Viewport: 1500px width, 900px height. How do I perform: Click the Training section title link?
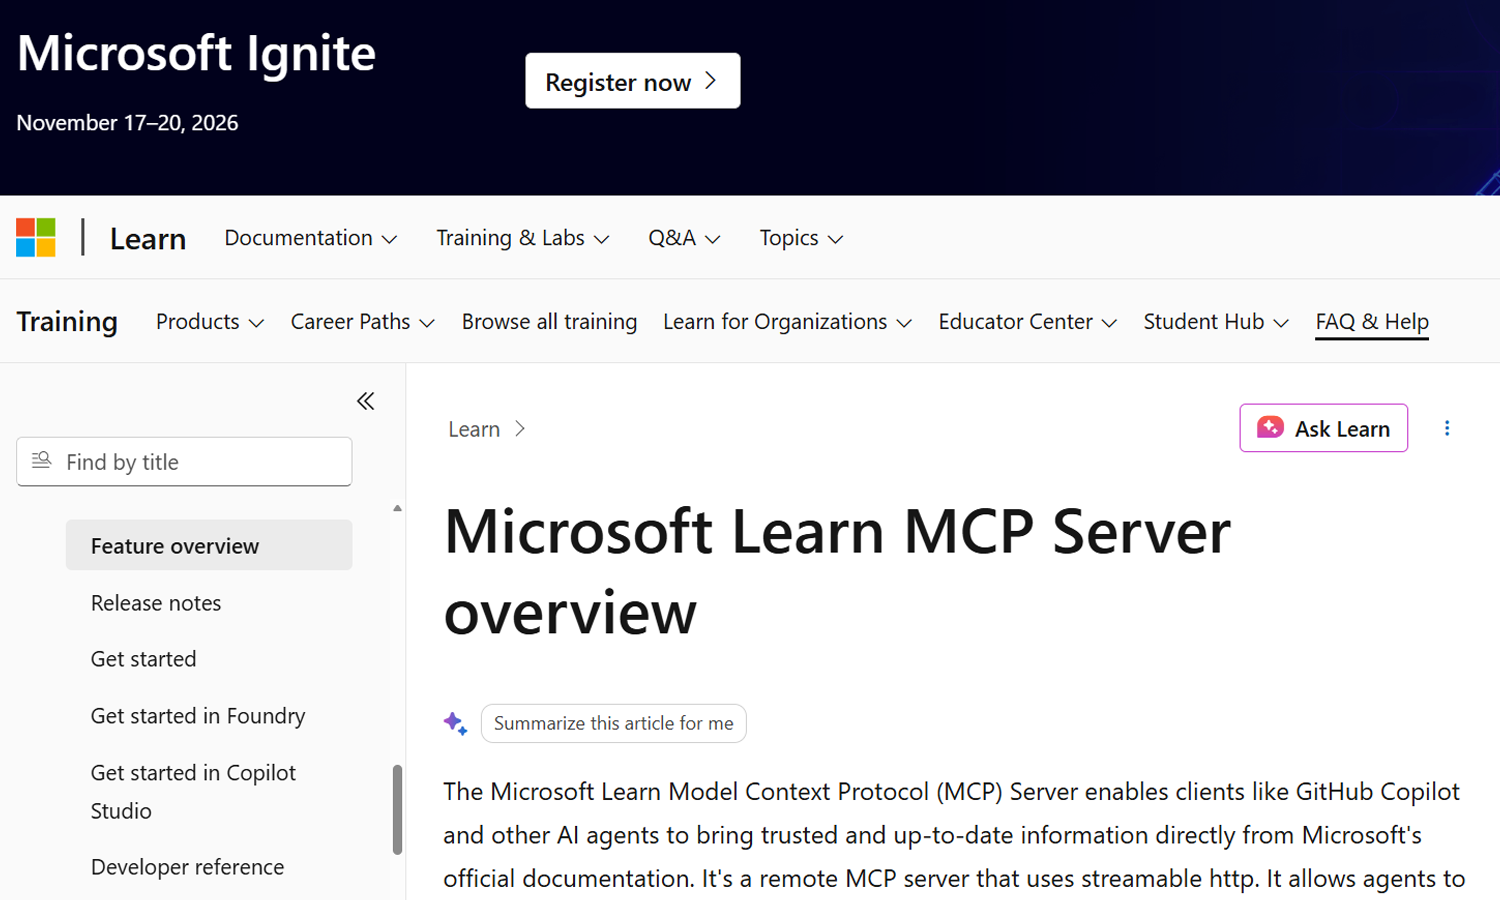(x=67, y=322)
